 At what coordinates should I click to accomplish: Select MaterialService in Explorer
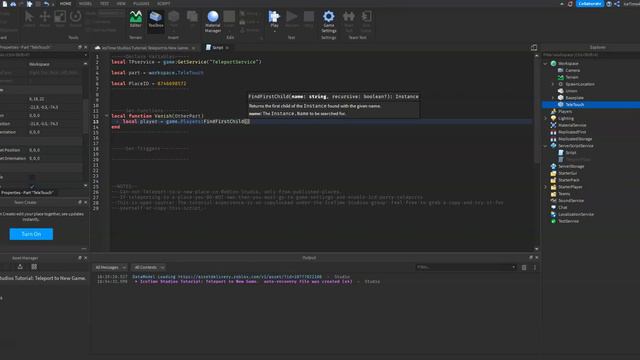pyautogui.click(x=572, y=125)
